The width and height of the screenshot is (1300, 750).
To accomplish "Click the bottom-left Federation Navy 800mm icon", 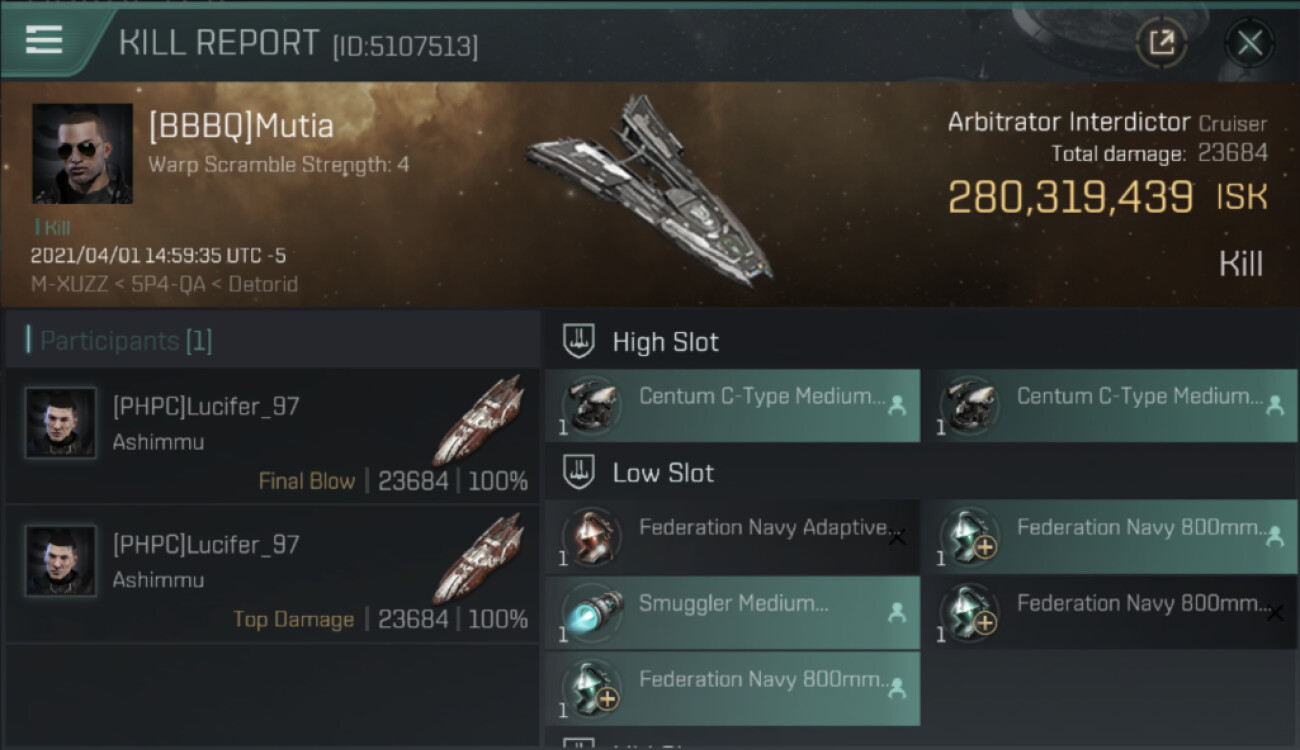I will pos(589,689).
